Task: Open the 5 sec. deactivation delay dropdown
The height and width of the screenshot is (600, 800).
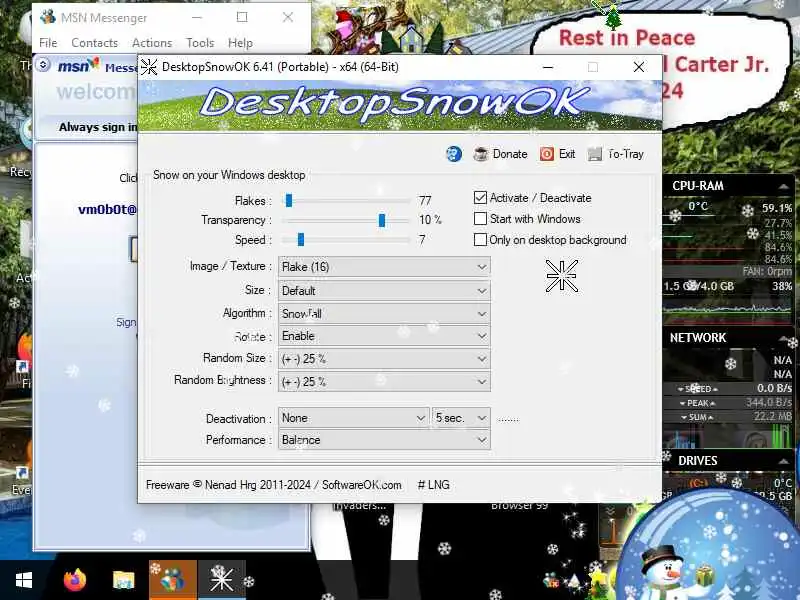Action: 461,418
